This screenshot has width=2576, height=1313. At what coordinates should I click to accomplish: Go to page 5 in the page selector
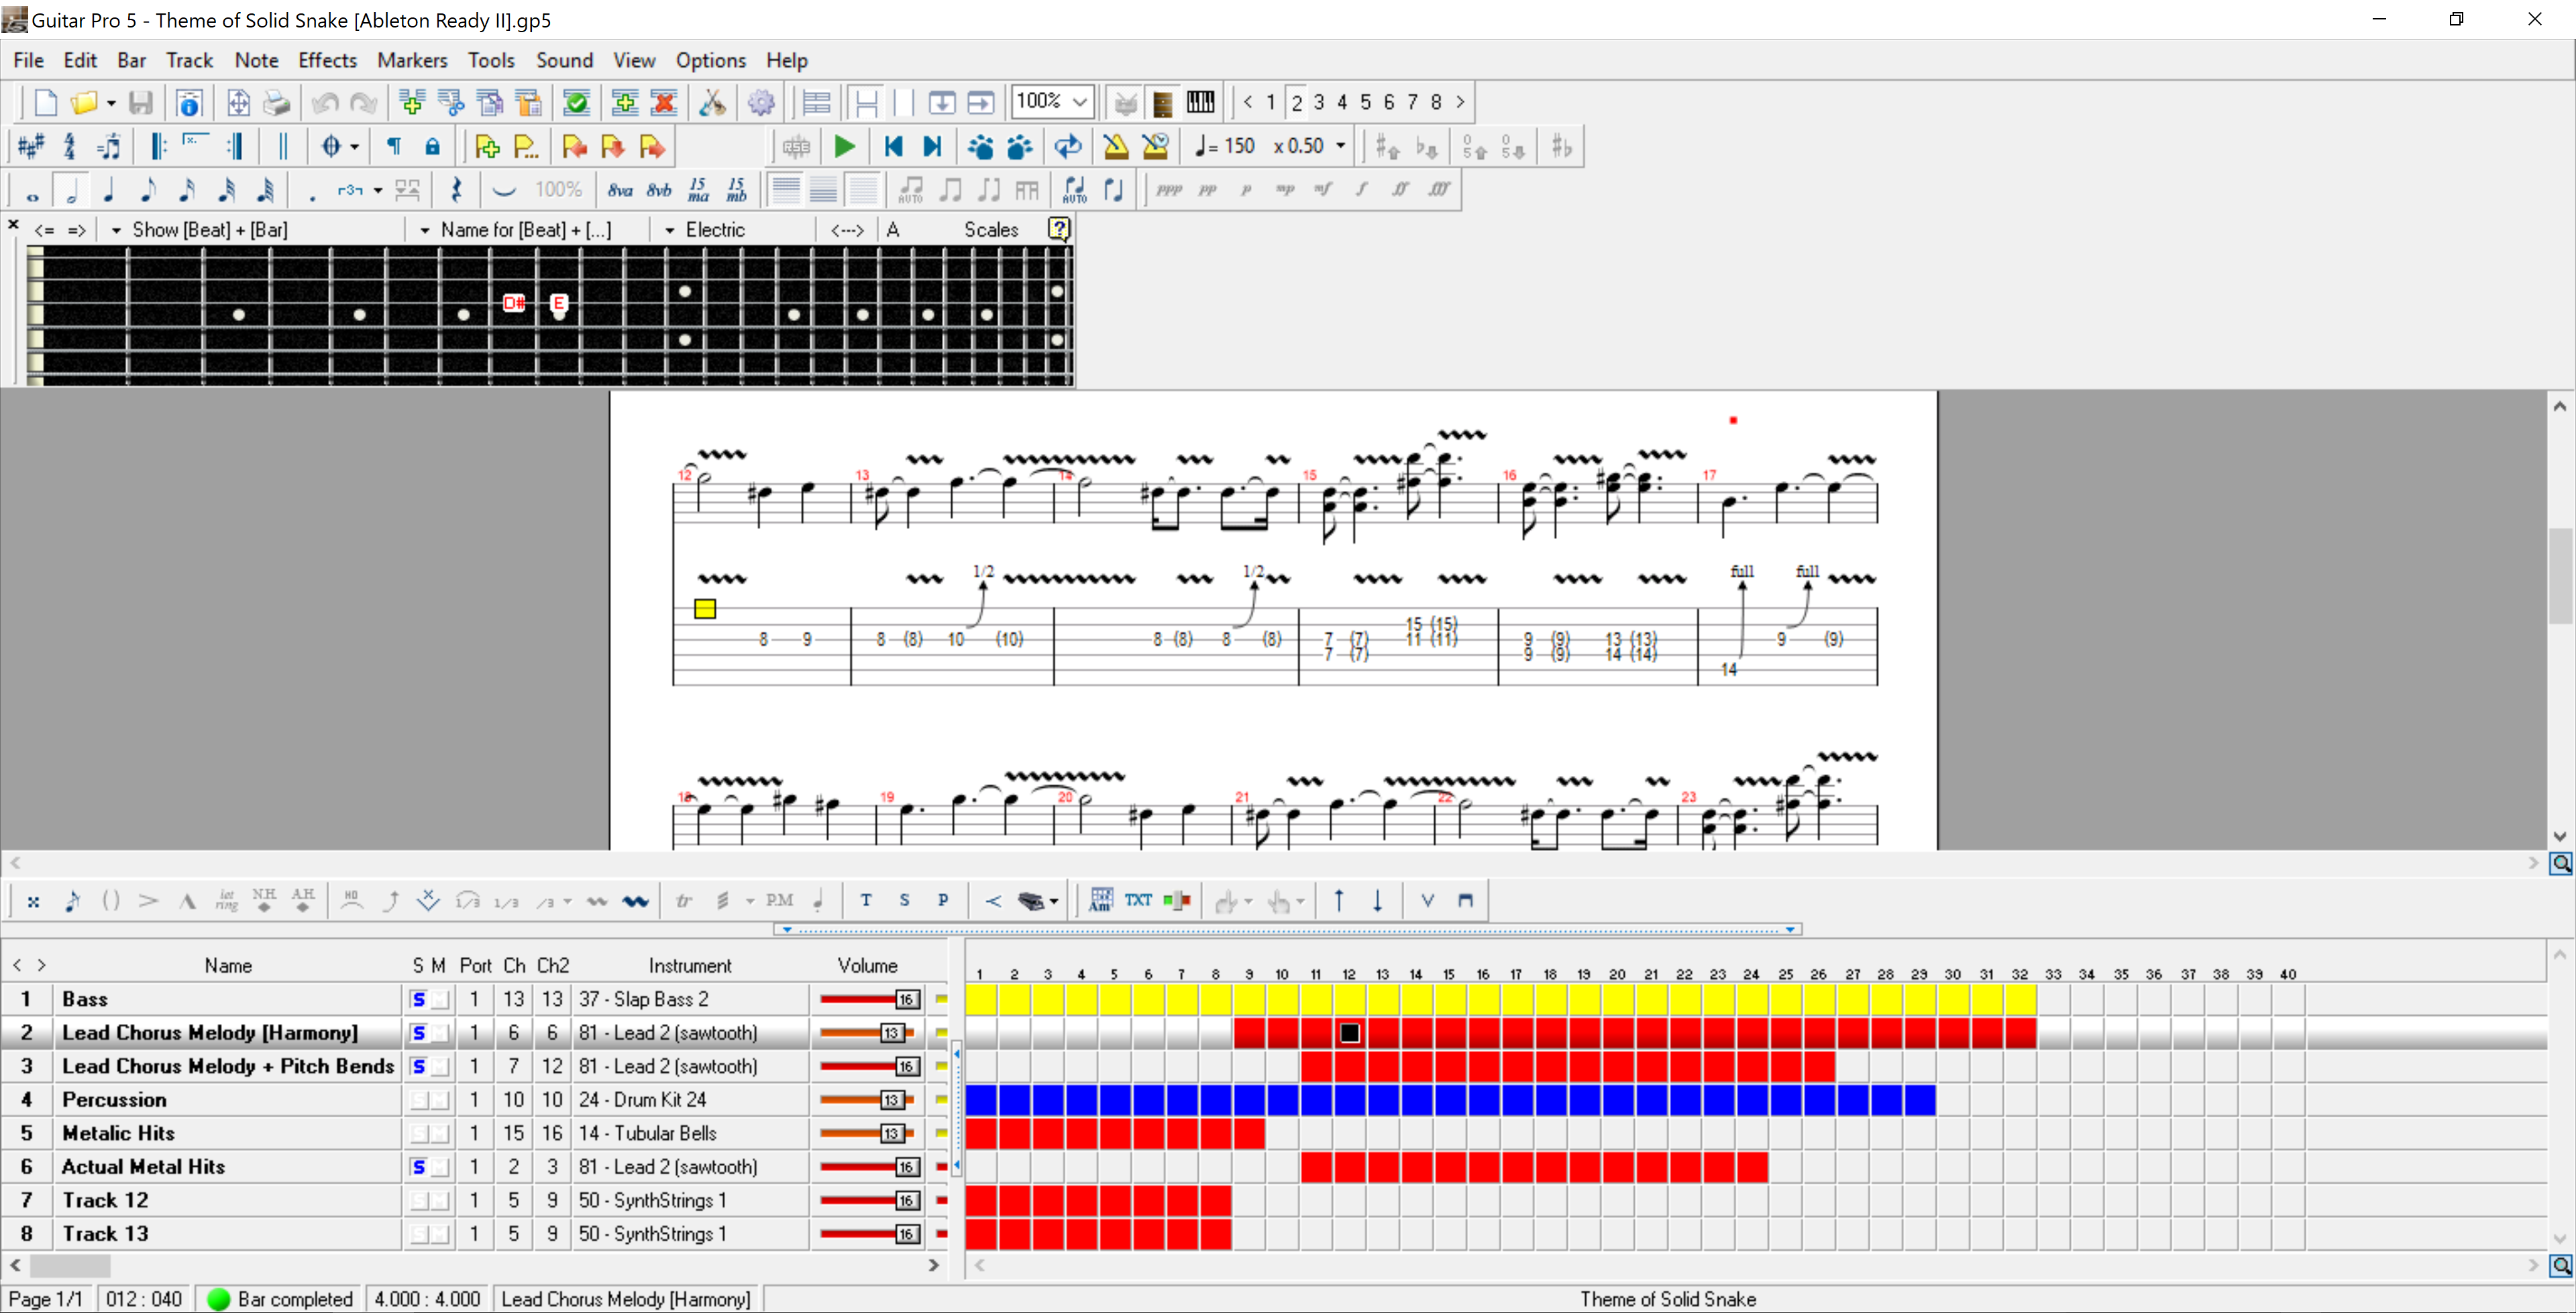coord(1365,102)
